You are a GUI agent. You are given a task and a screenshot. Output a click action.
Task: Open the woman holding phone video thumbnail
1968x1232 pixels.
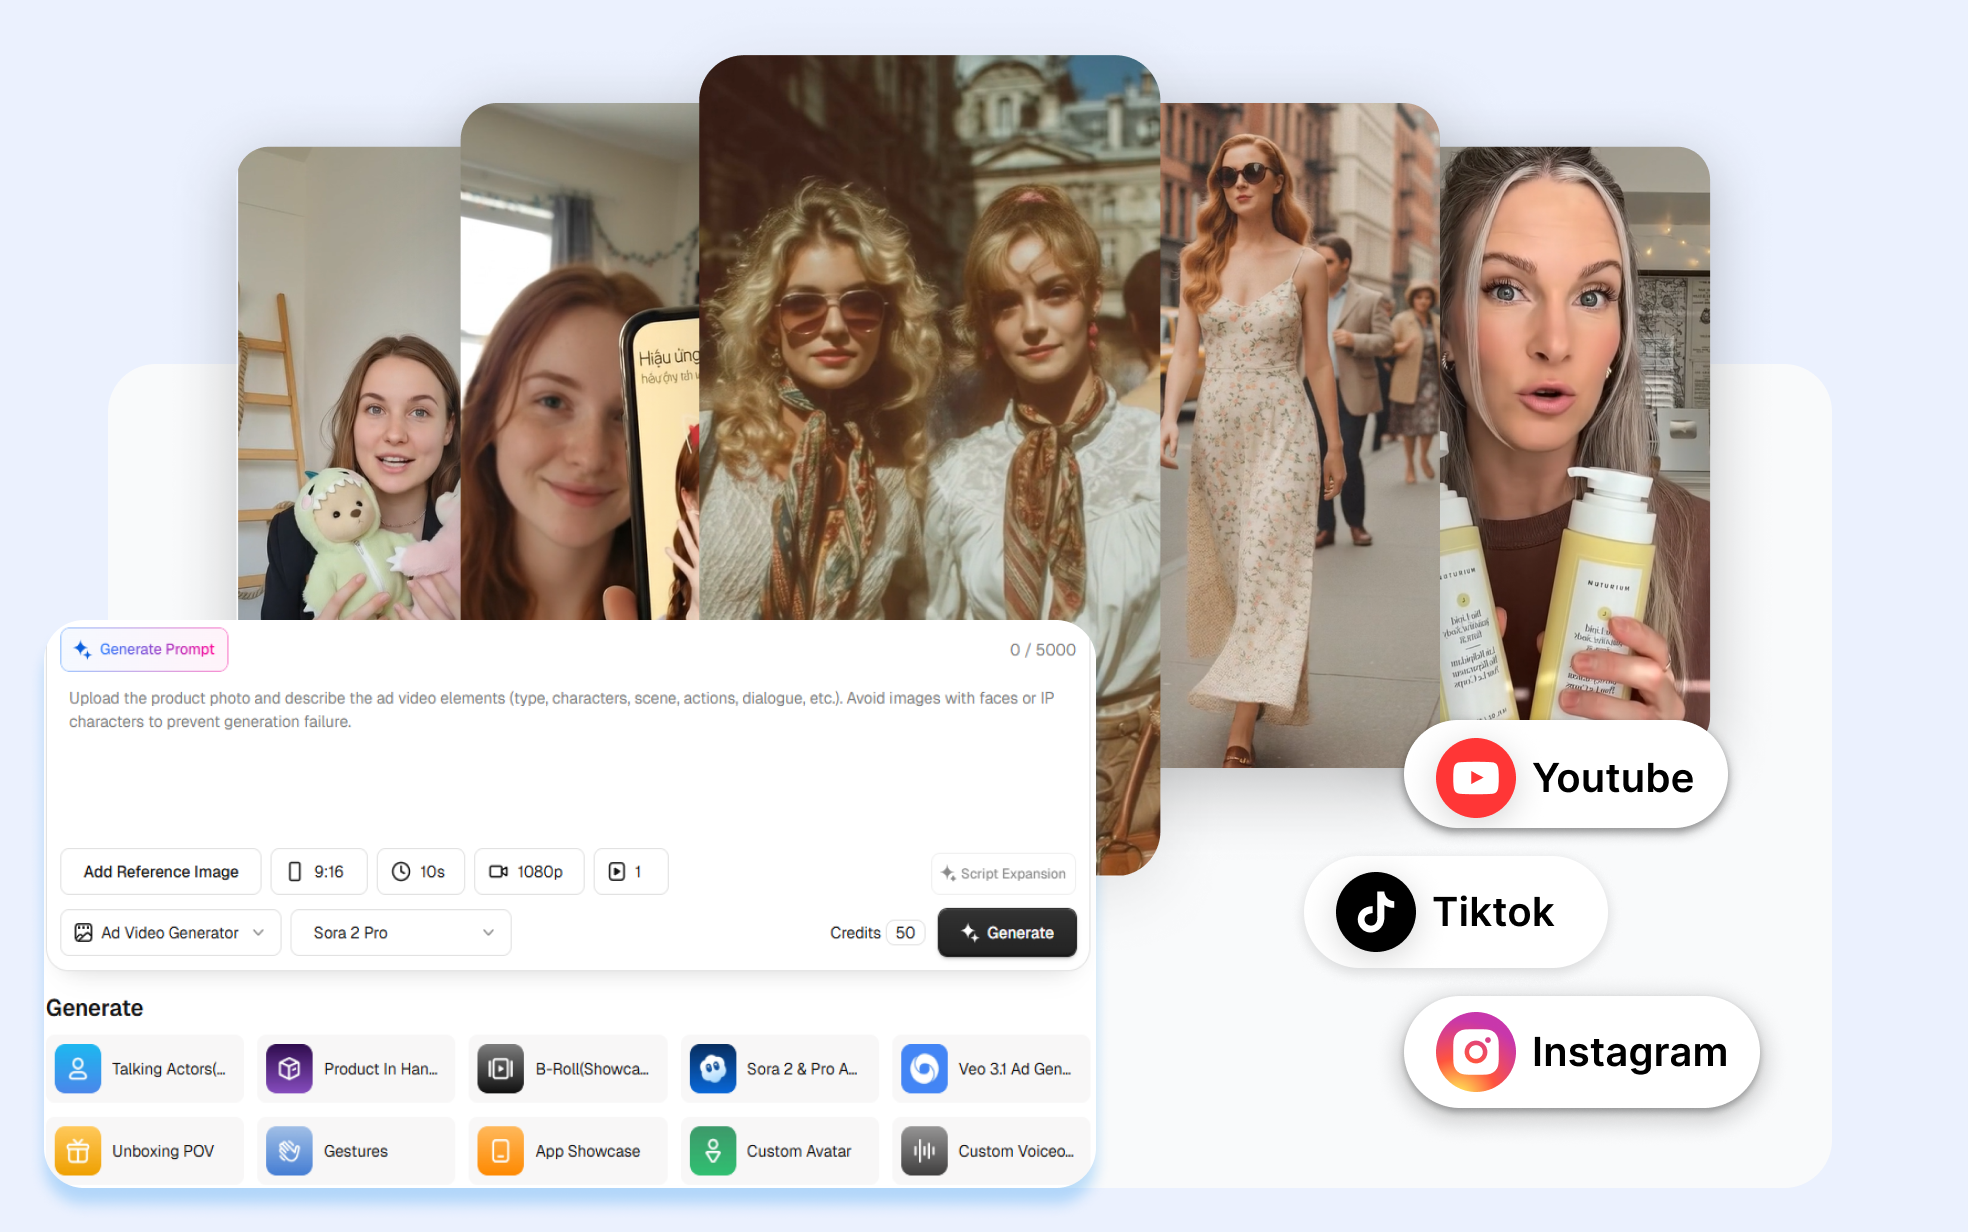[580, 362]
